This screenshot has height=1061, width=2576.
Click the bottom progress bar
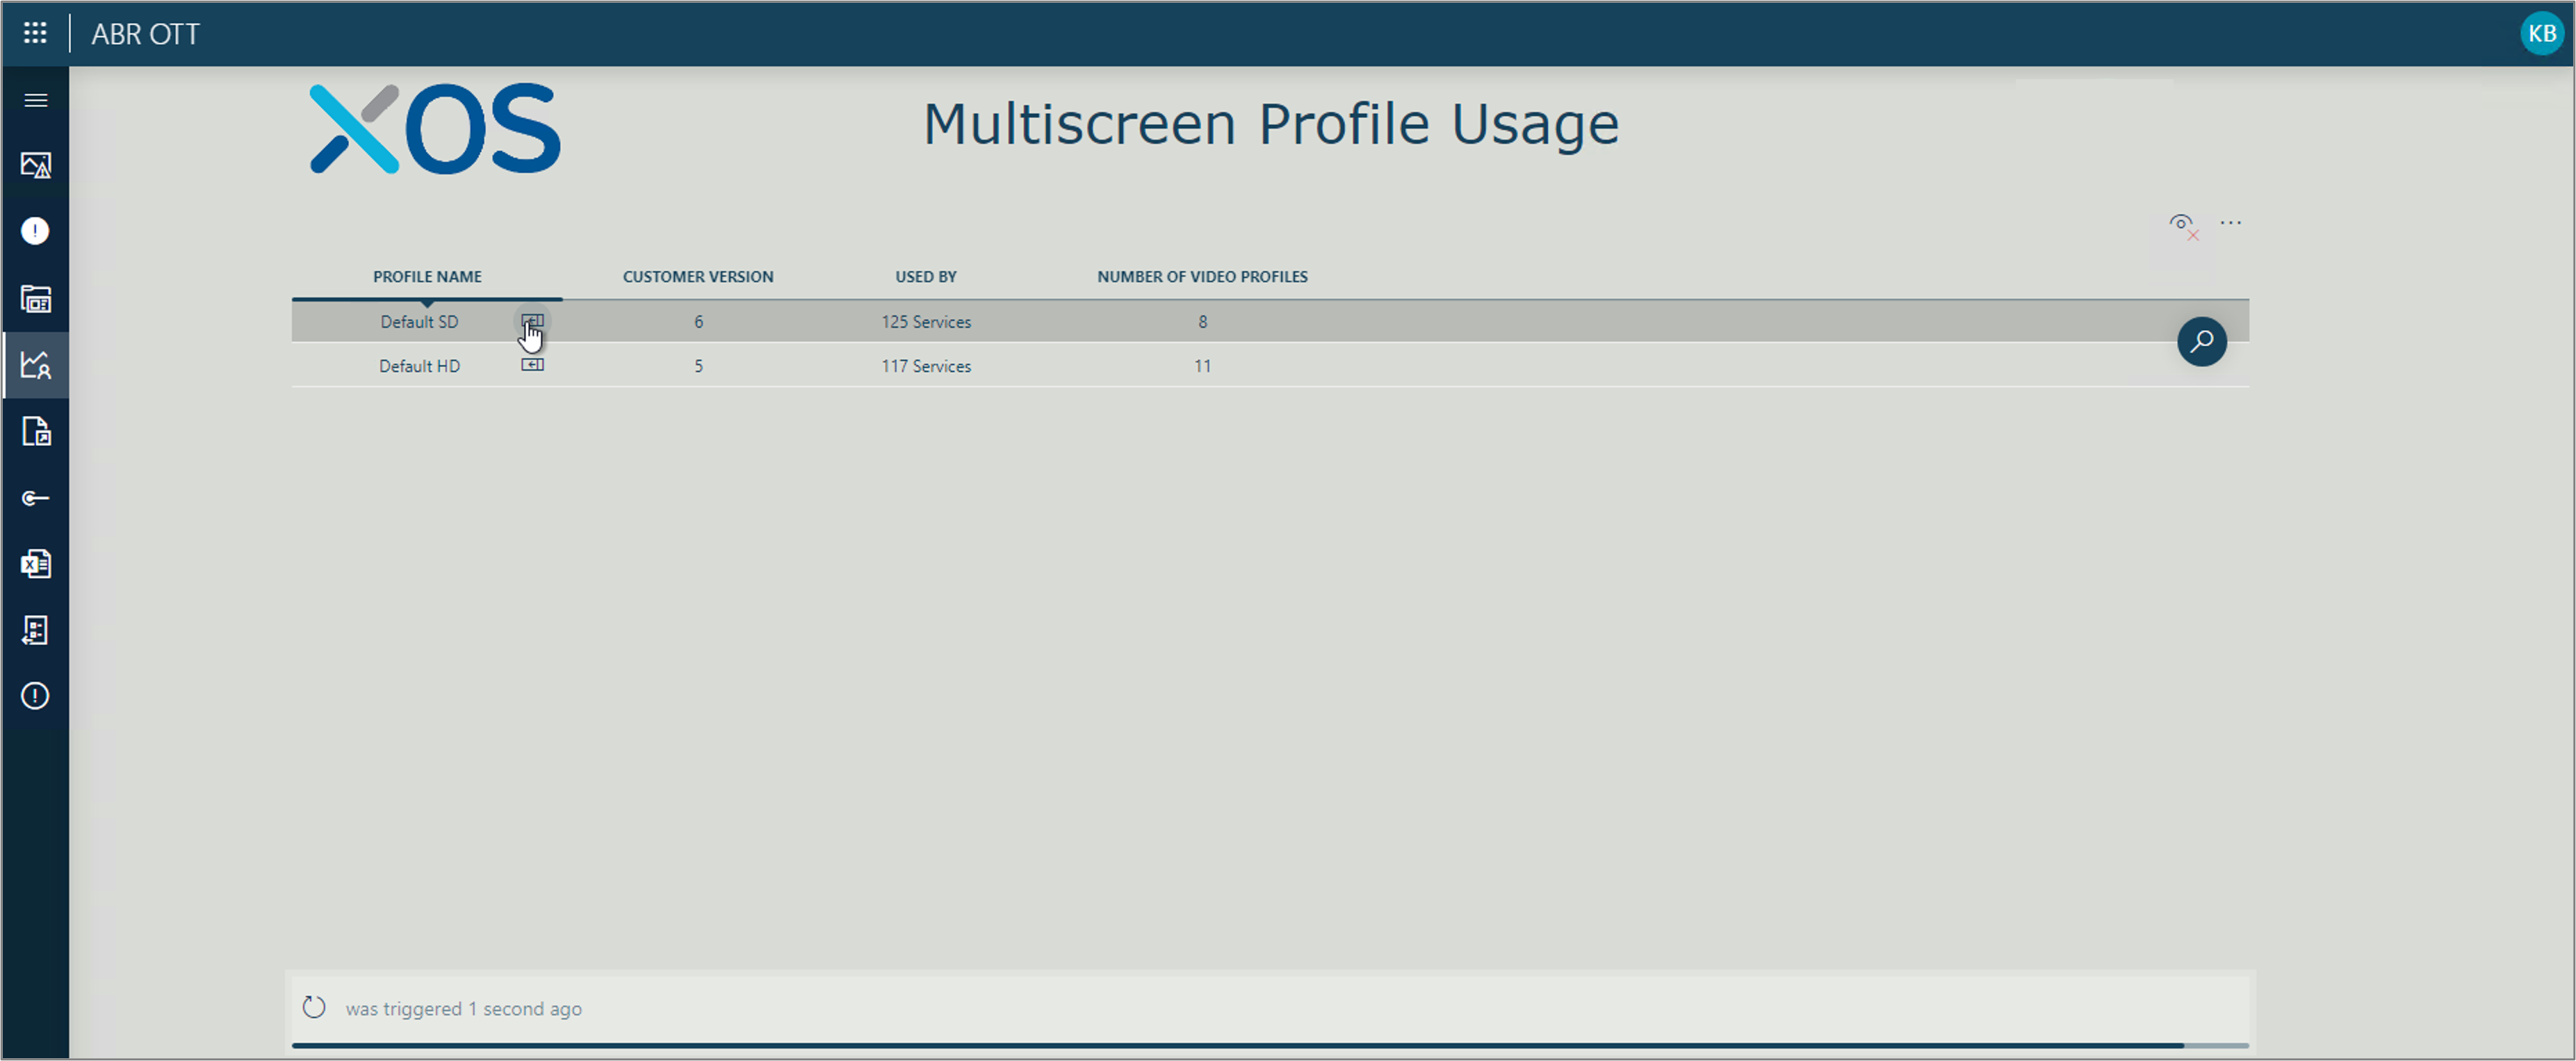point(1270,1045)
